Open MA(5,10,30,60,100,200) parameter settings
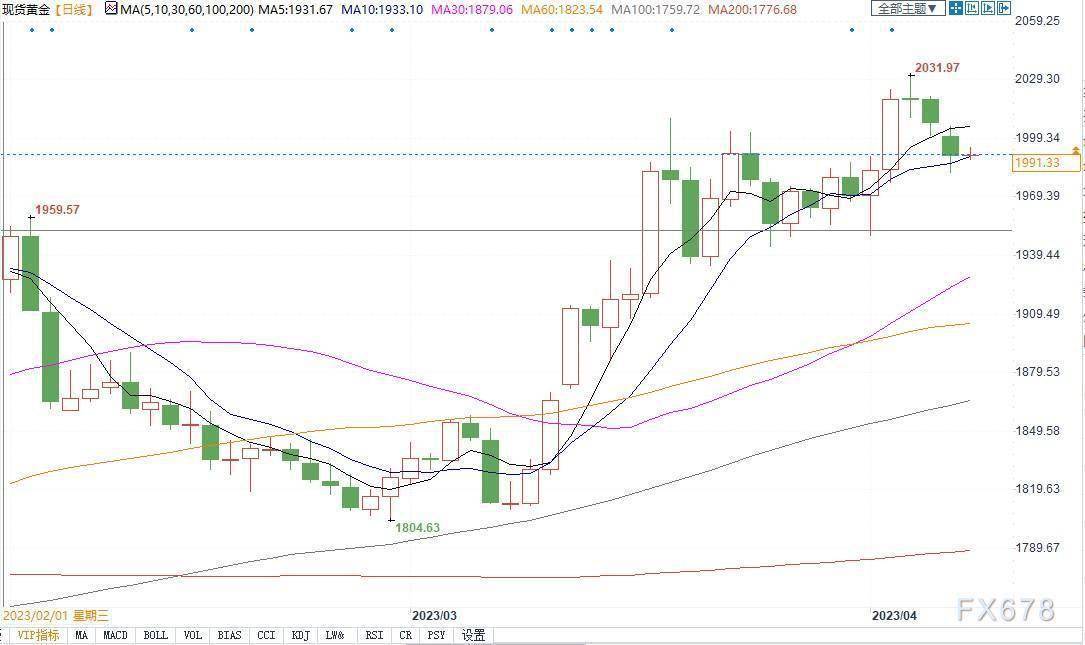The width and height of the screenshot is (1085, 645). 186,9
